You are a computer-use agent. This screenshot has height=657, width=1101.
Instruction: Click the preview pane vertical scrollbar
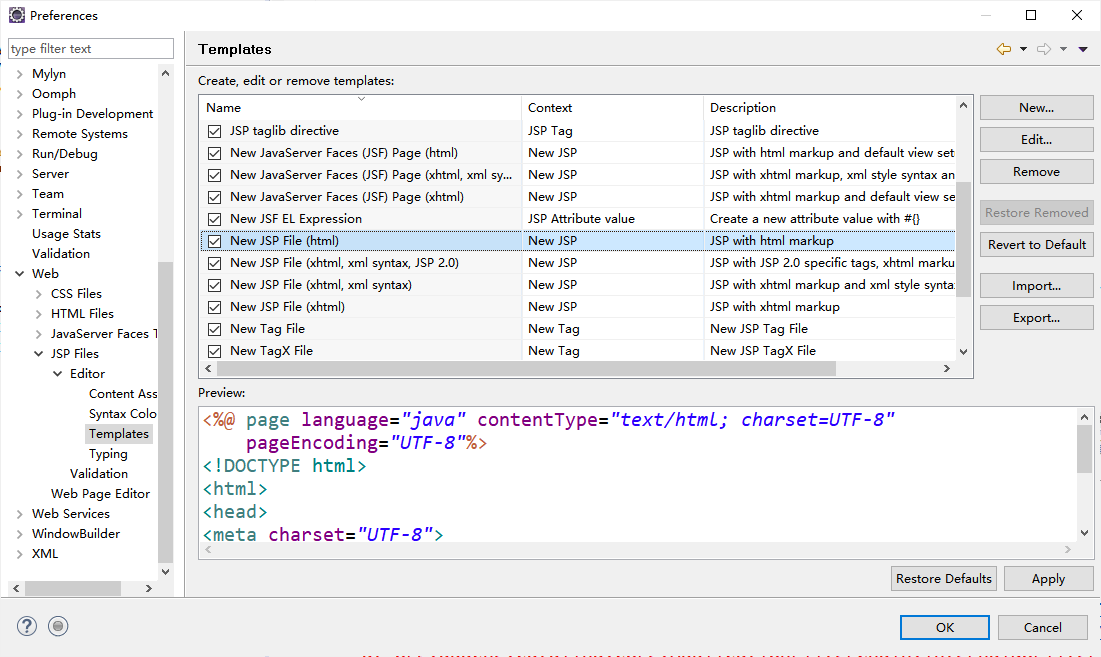pos(1084,449)
